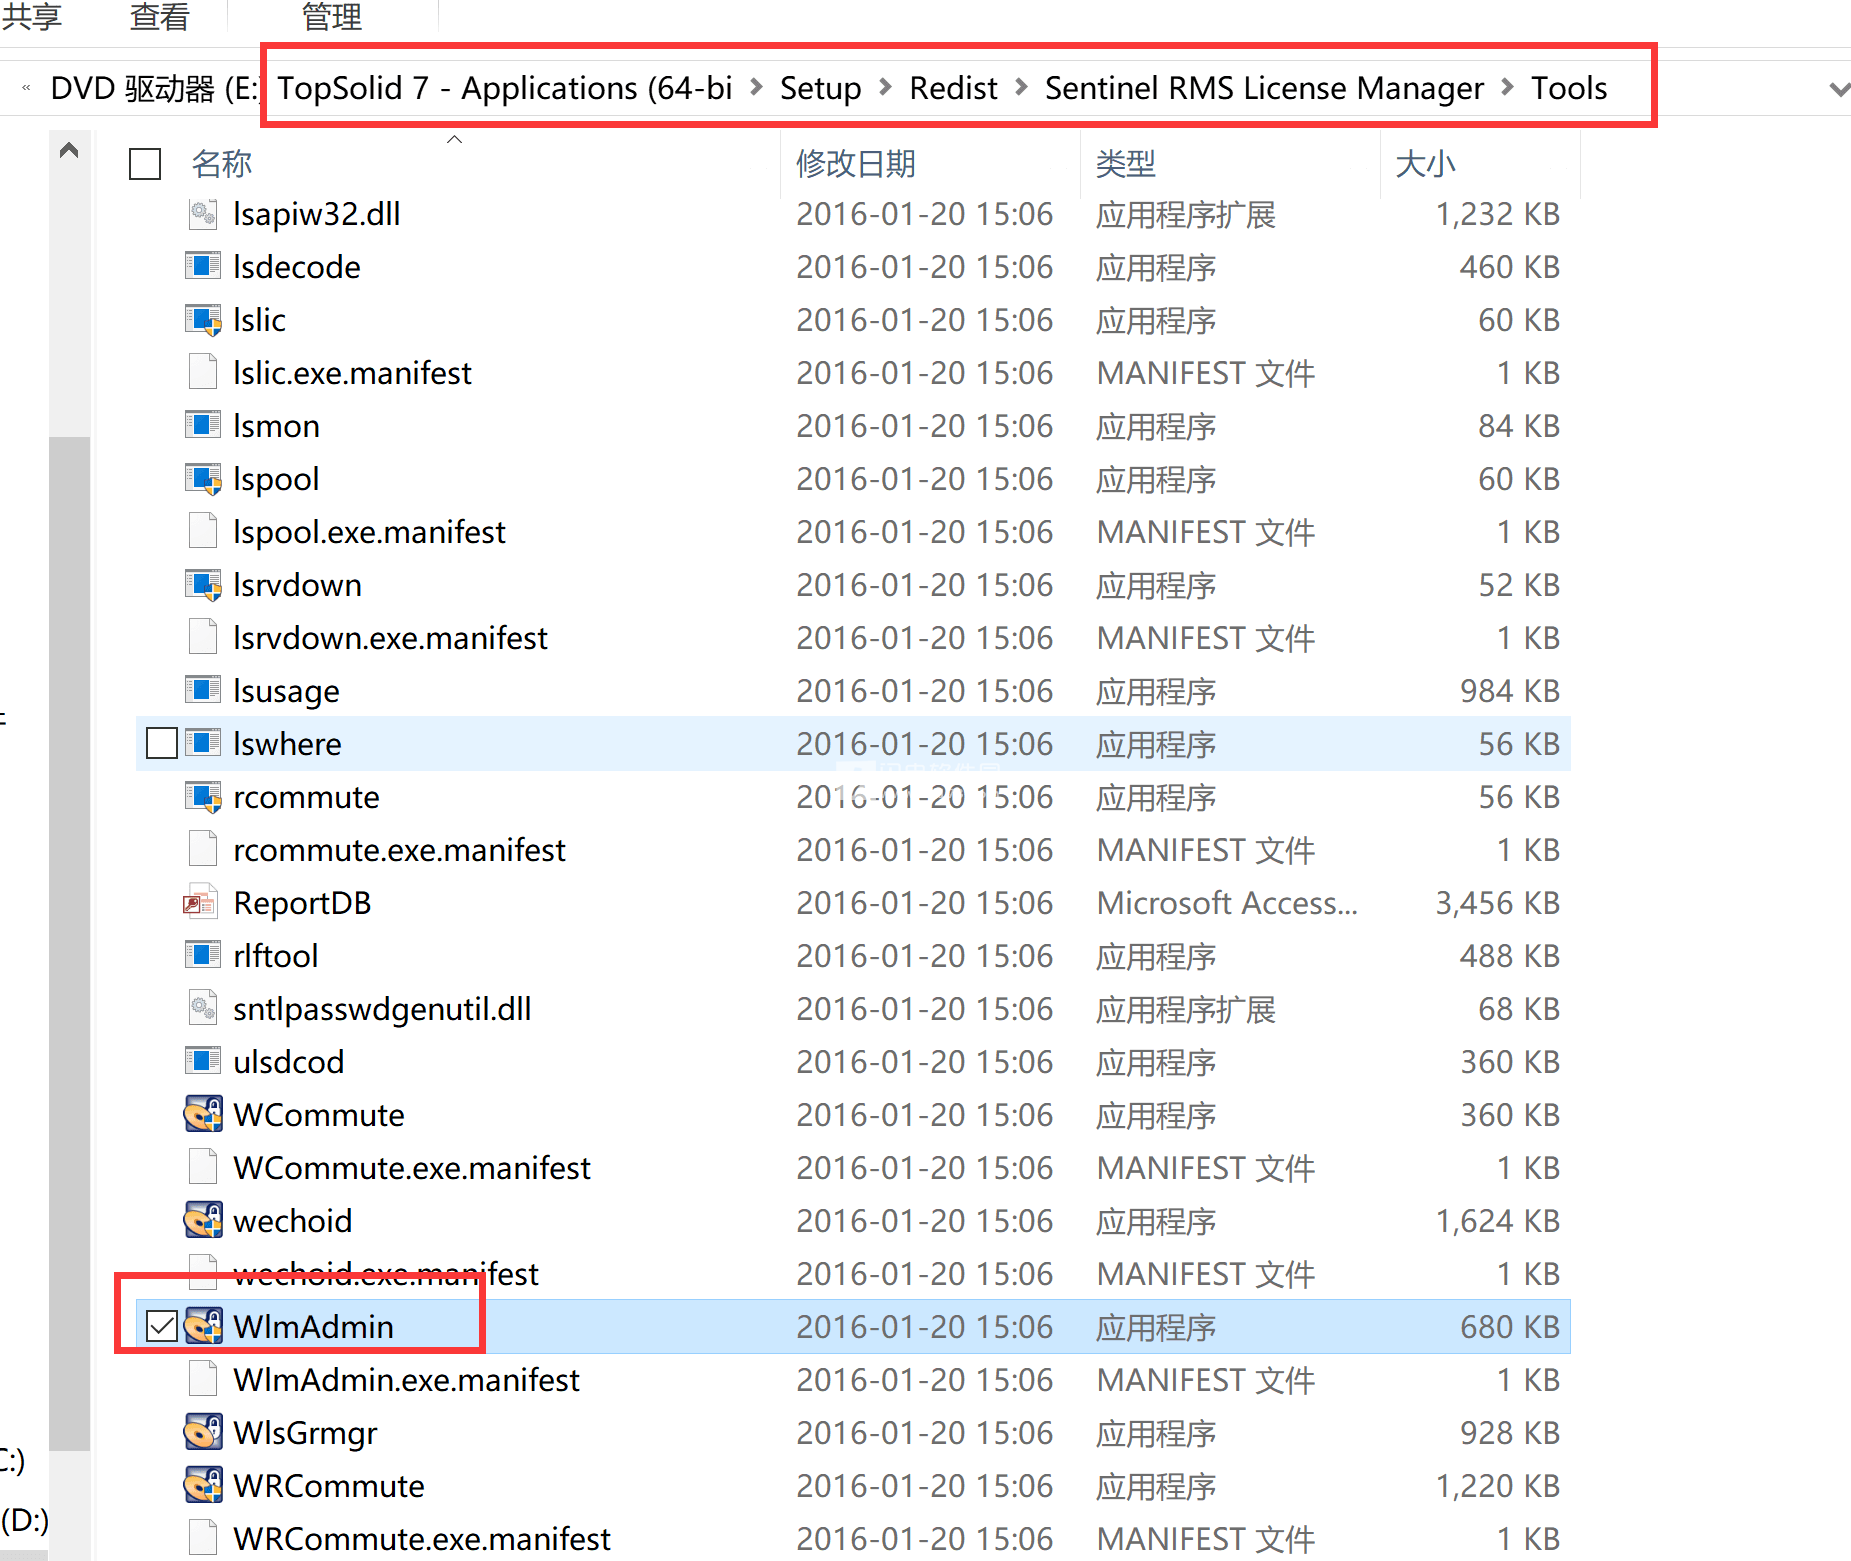1851x1561 pixels.
Task: Click the 3,456 KB size of ReportDB
Action: pyautogui.click(x=1497, y=902)
